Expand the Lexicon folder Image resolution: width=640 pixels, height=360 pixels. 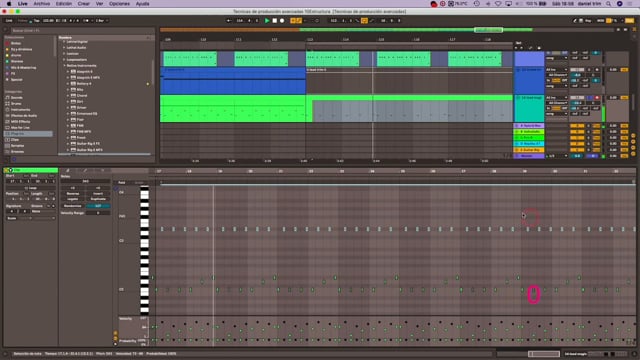pyautogui.click(x=64, y=53)
